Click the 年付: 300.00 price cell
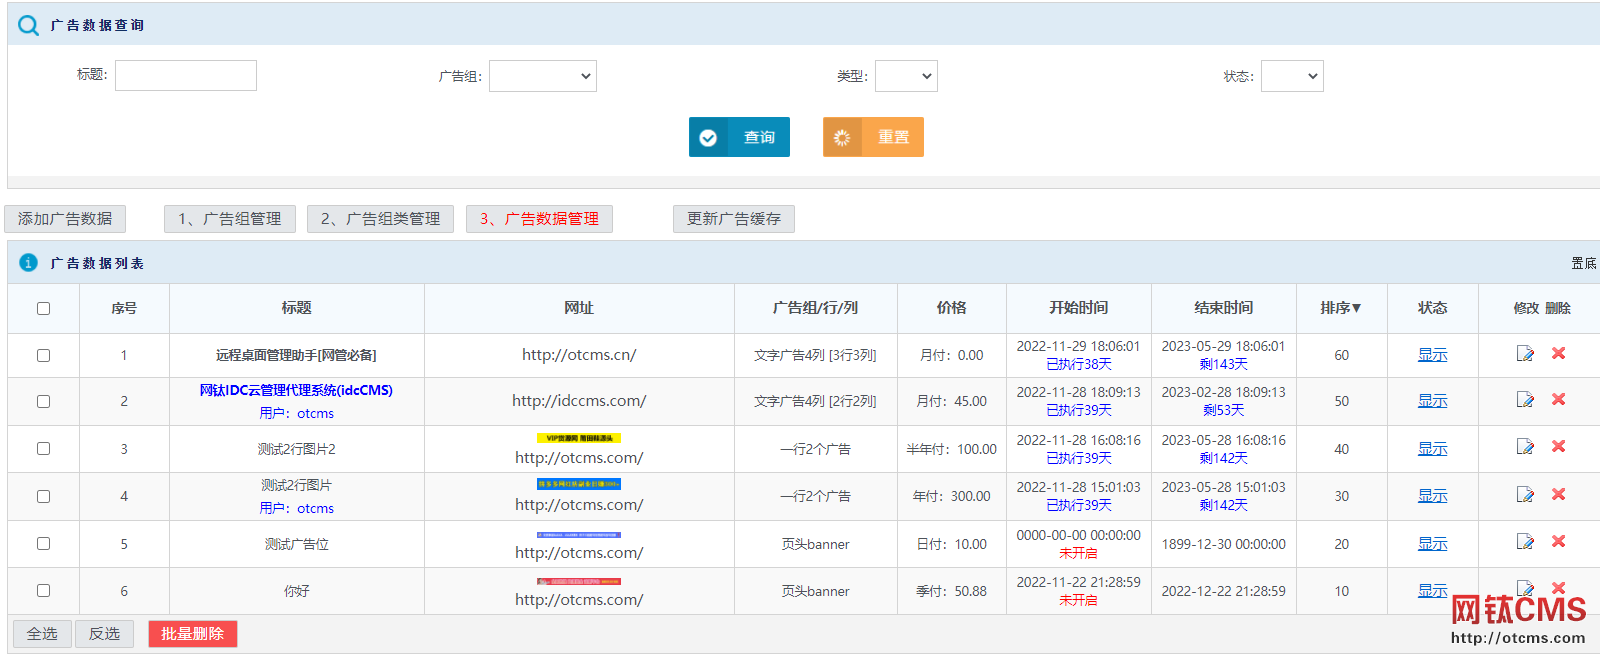The width and height of the screenshot is (1600, 654). point(952,496)
